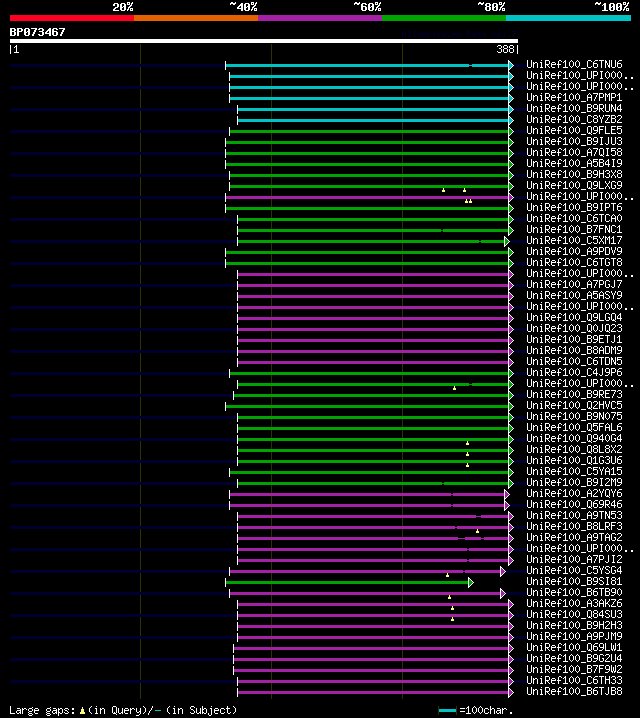Select the UniRef100_A9PJM9 label
Viewport: 640px width, 718px height.
tap(574, 636)
